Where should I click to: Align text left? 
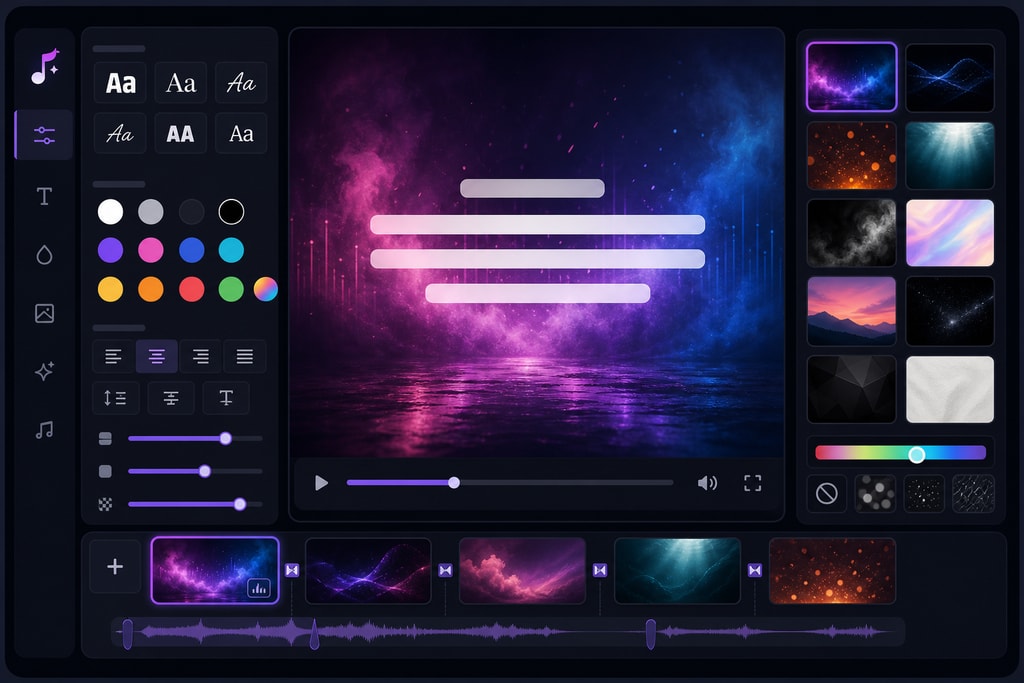tap(114, 357)
